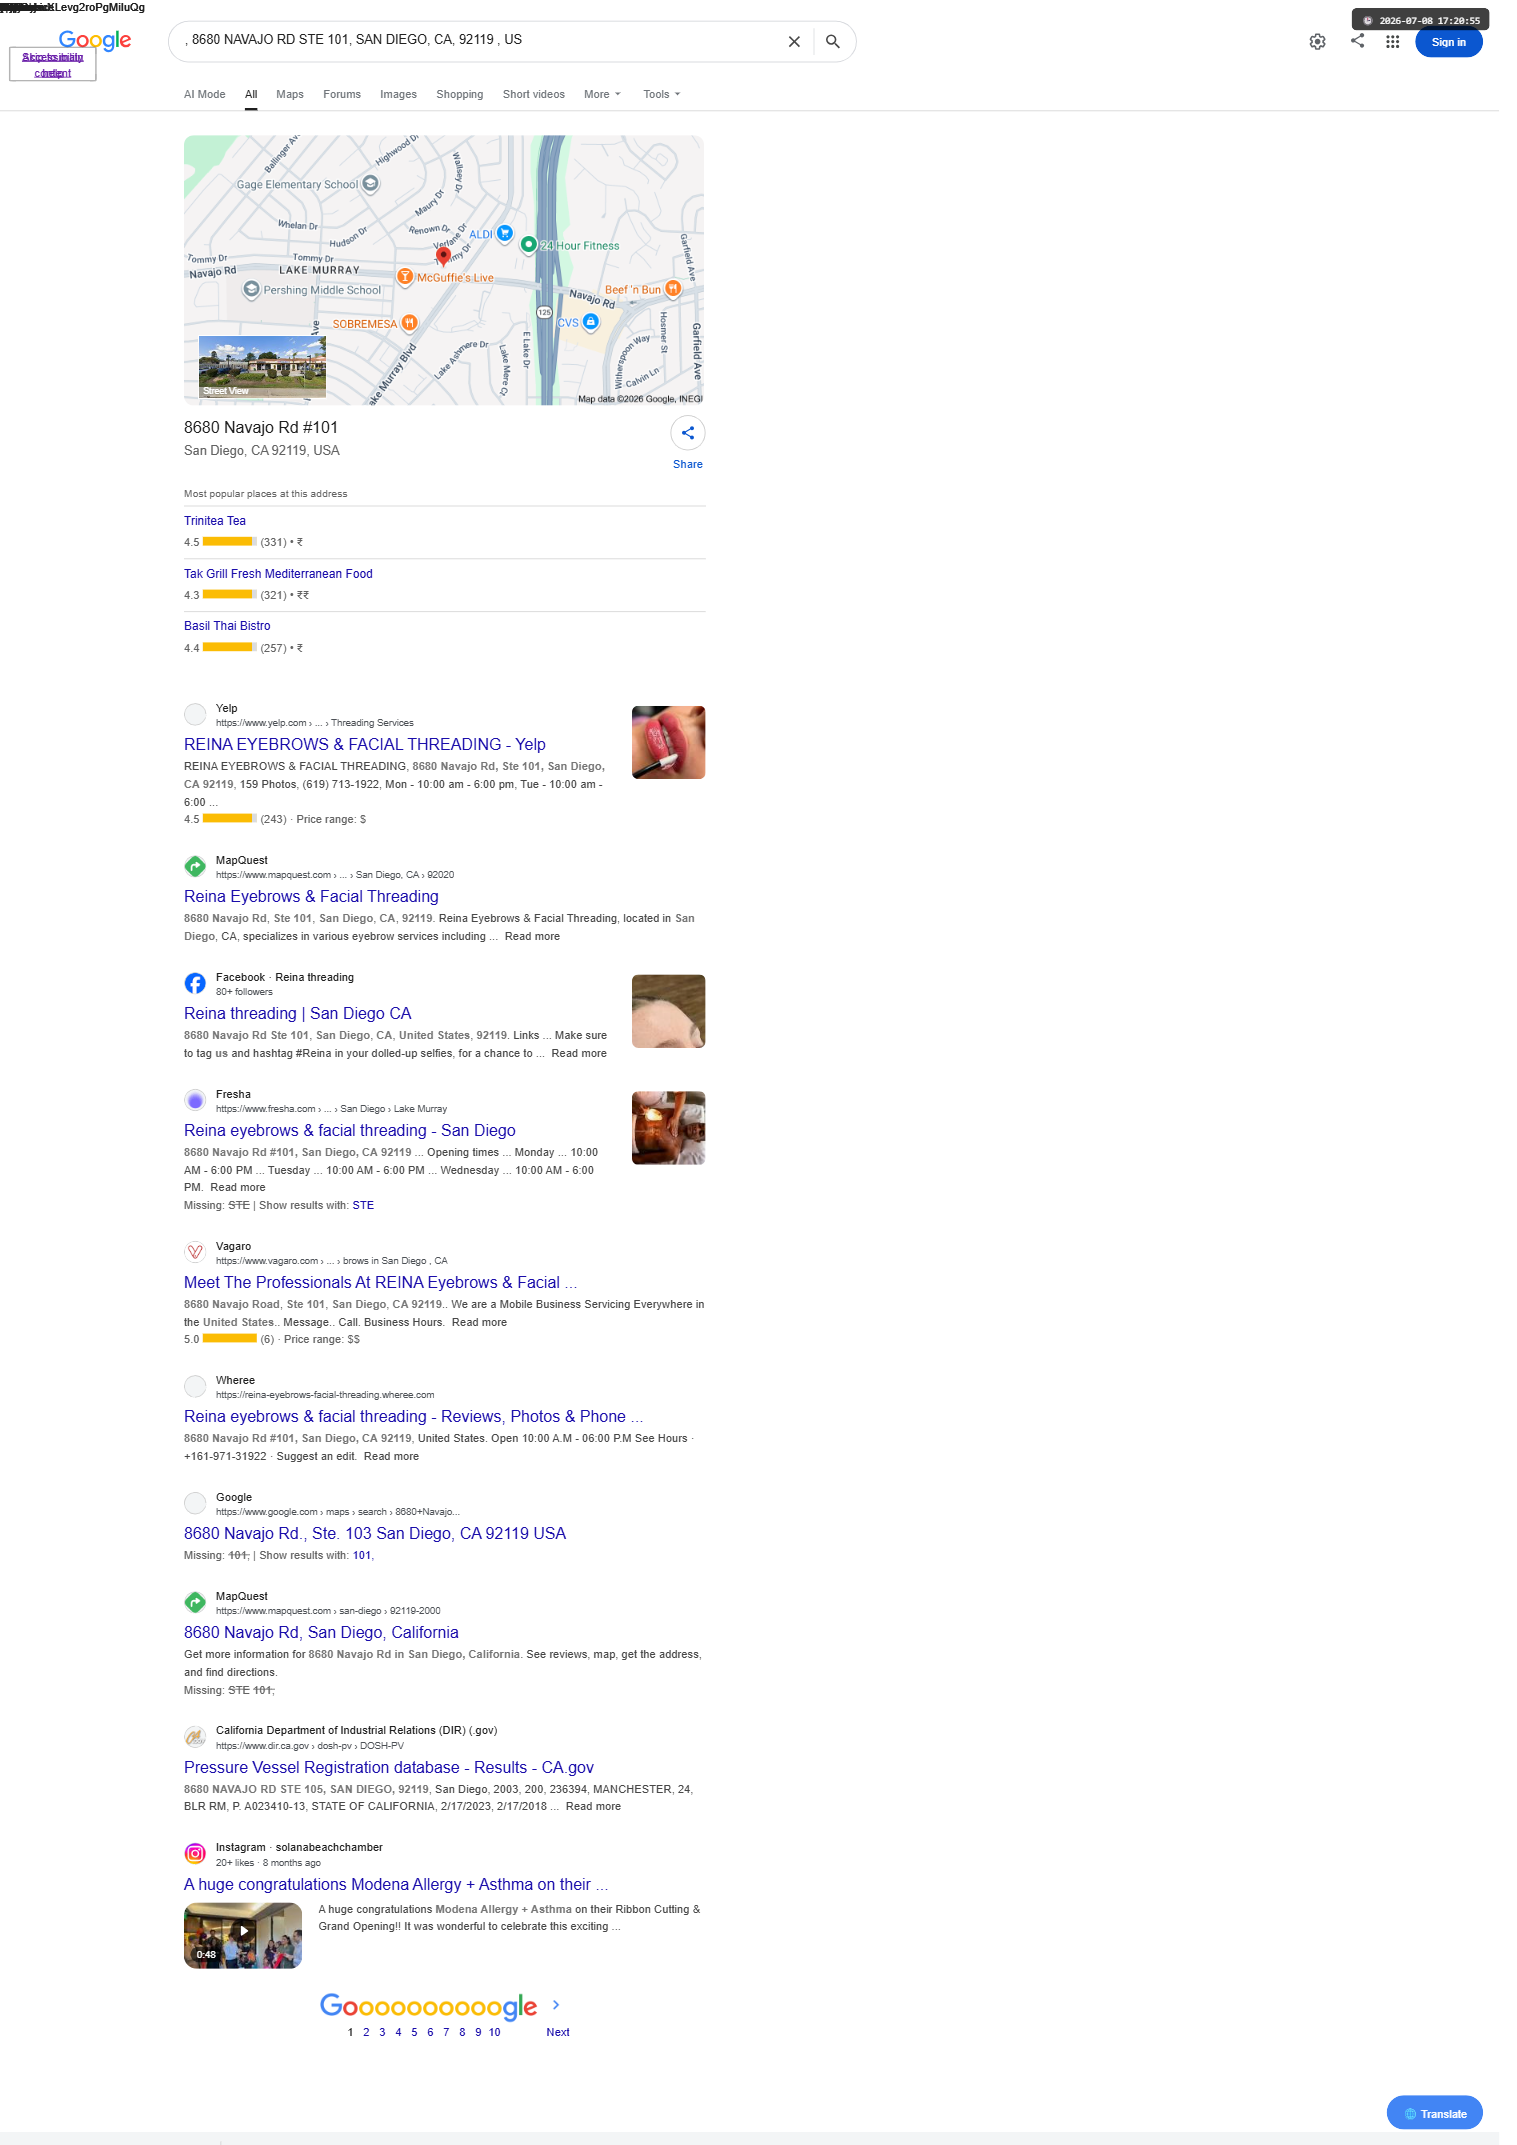The image size is (1517, 2145).
Task: Click the red location pin on map
Action: [x=443, y=256]
